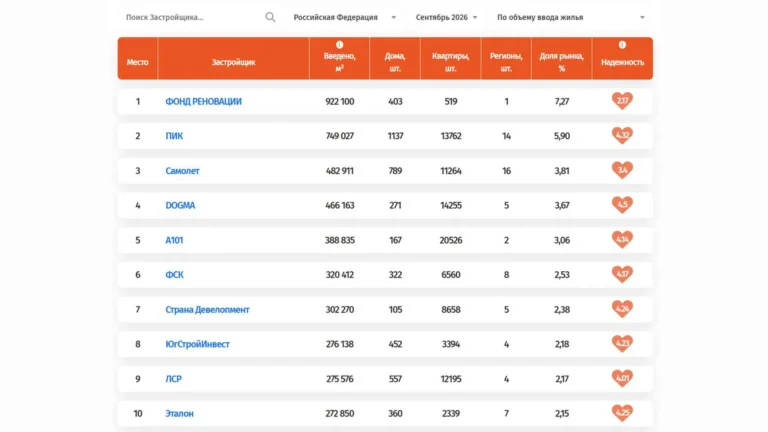The image size is (768, 432).
Task: Click the reliability heart in Самолет row
Action: click(622, 170)
